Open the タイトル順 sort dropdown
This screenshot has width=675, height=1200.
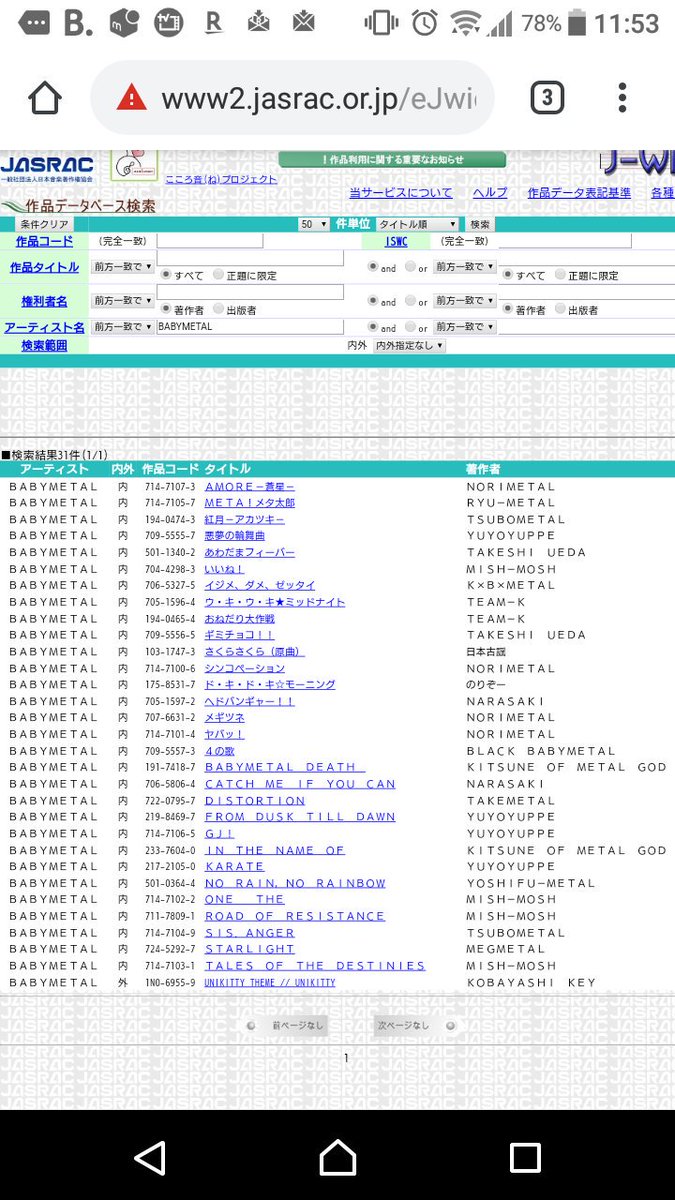pyautogui.click(x=417, y=225)
